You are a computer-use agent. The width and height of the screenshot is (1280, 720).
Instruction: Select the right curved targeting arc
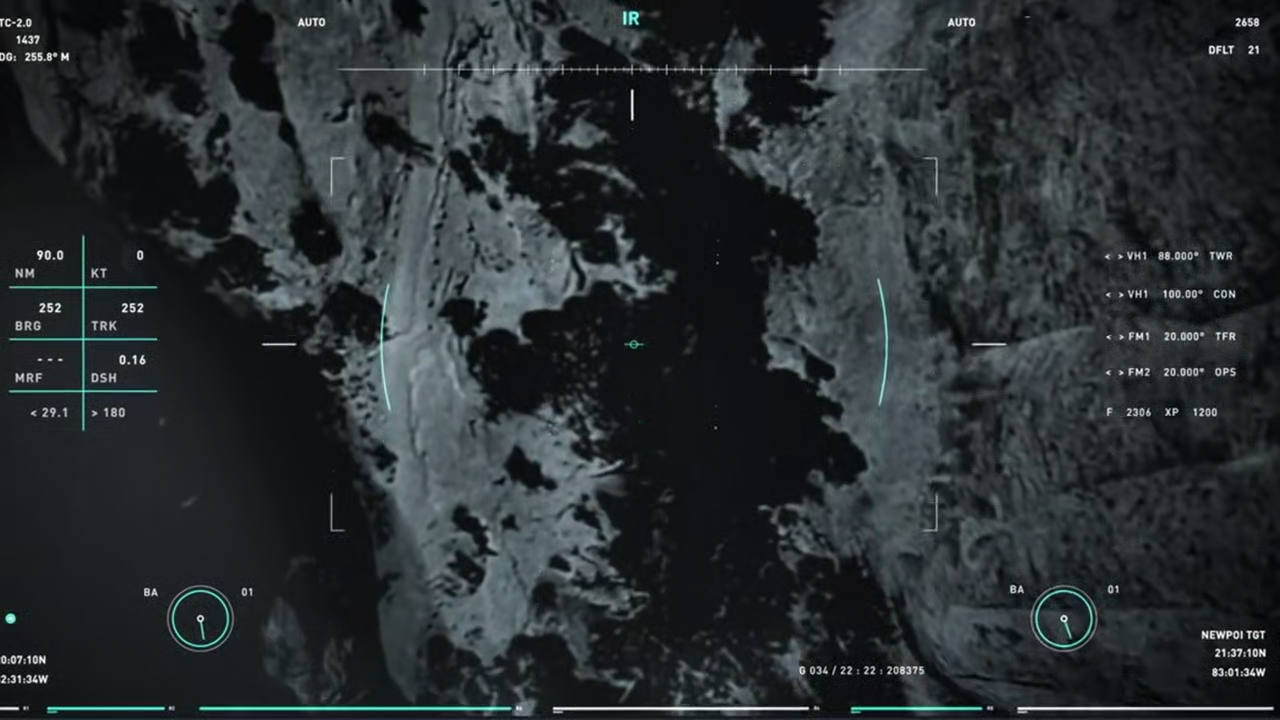click(x=882, y=342)
